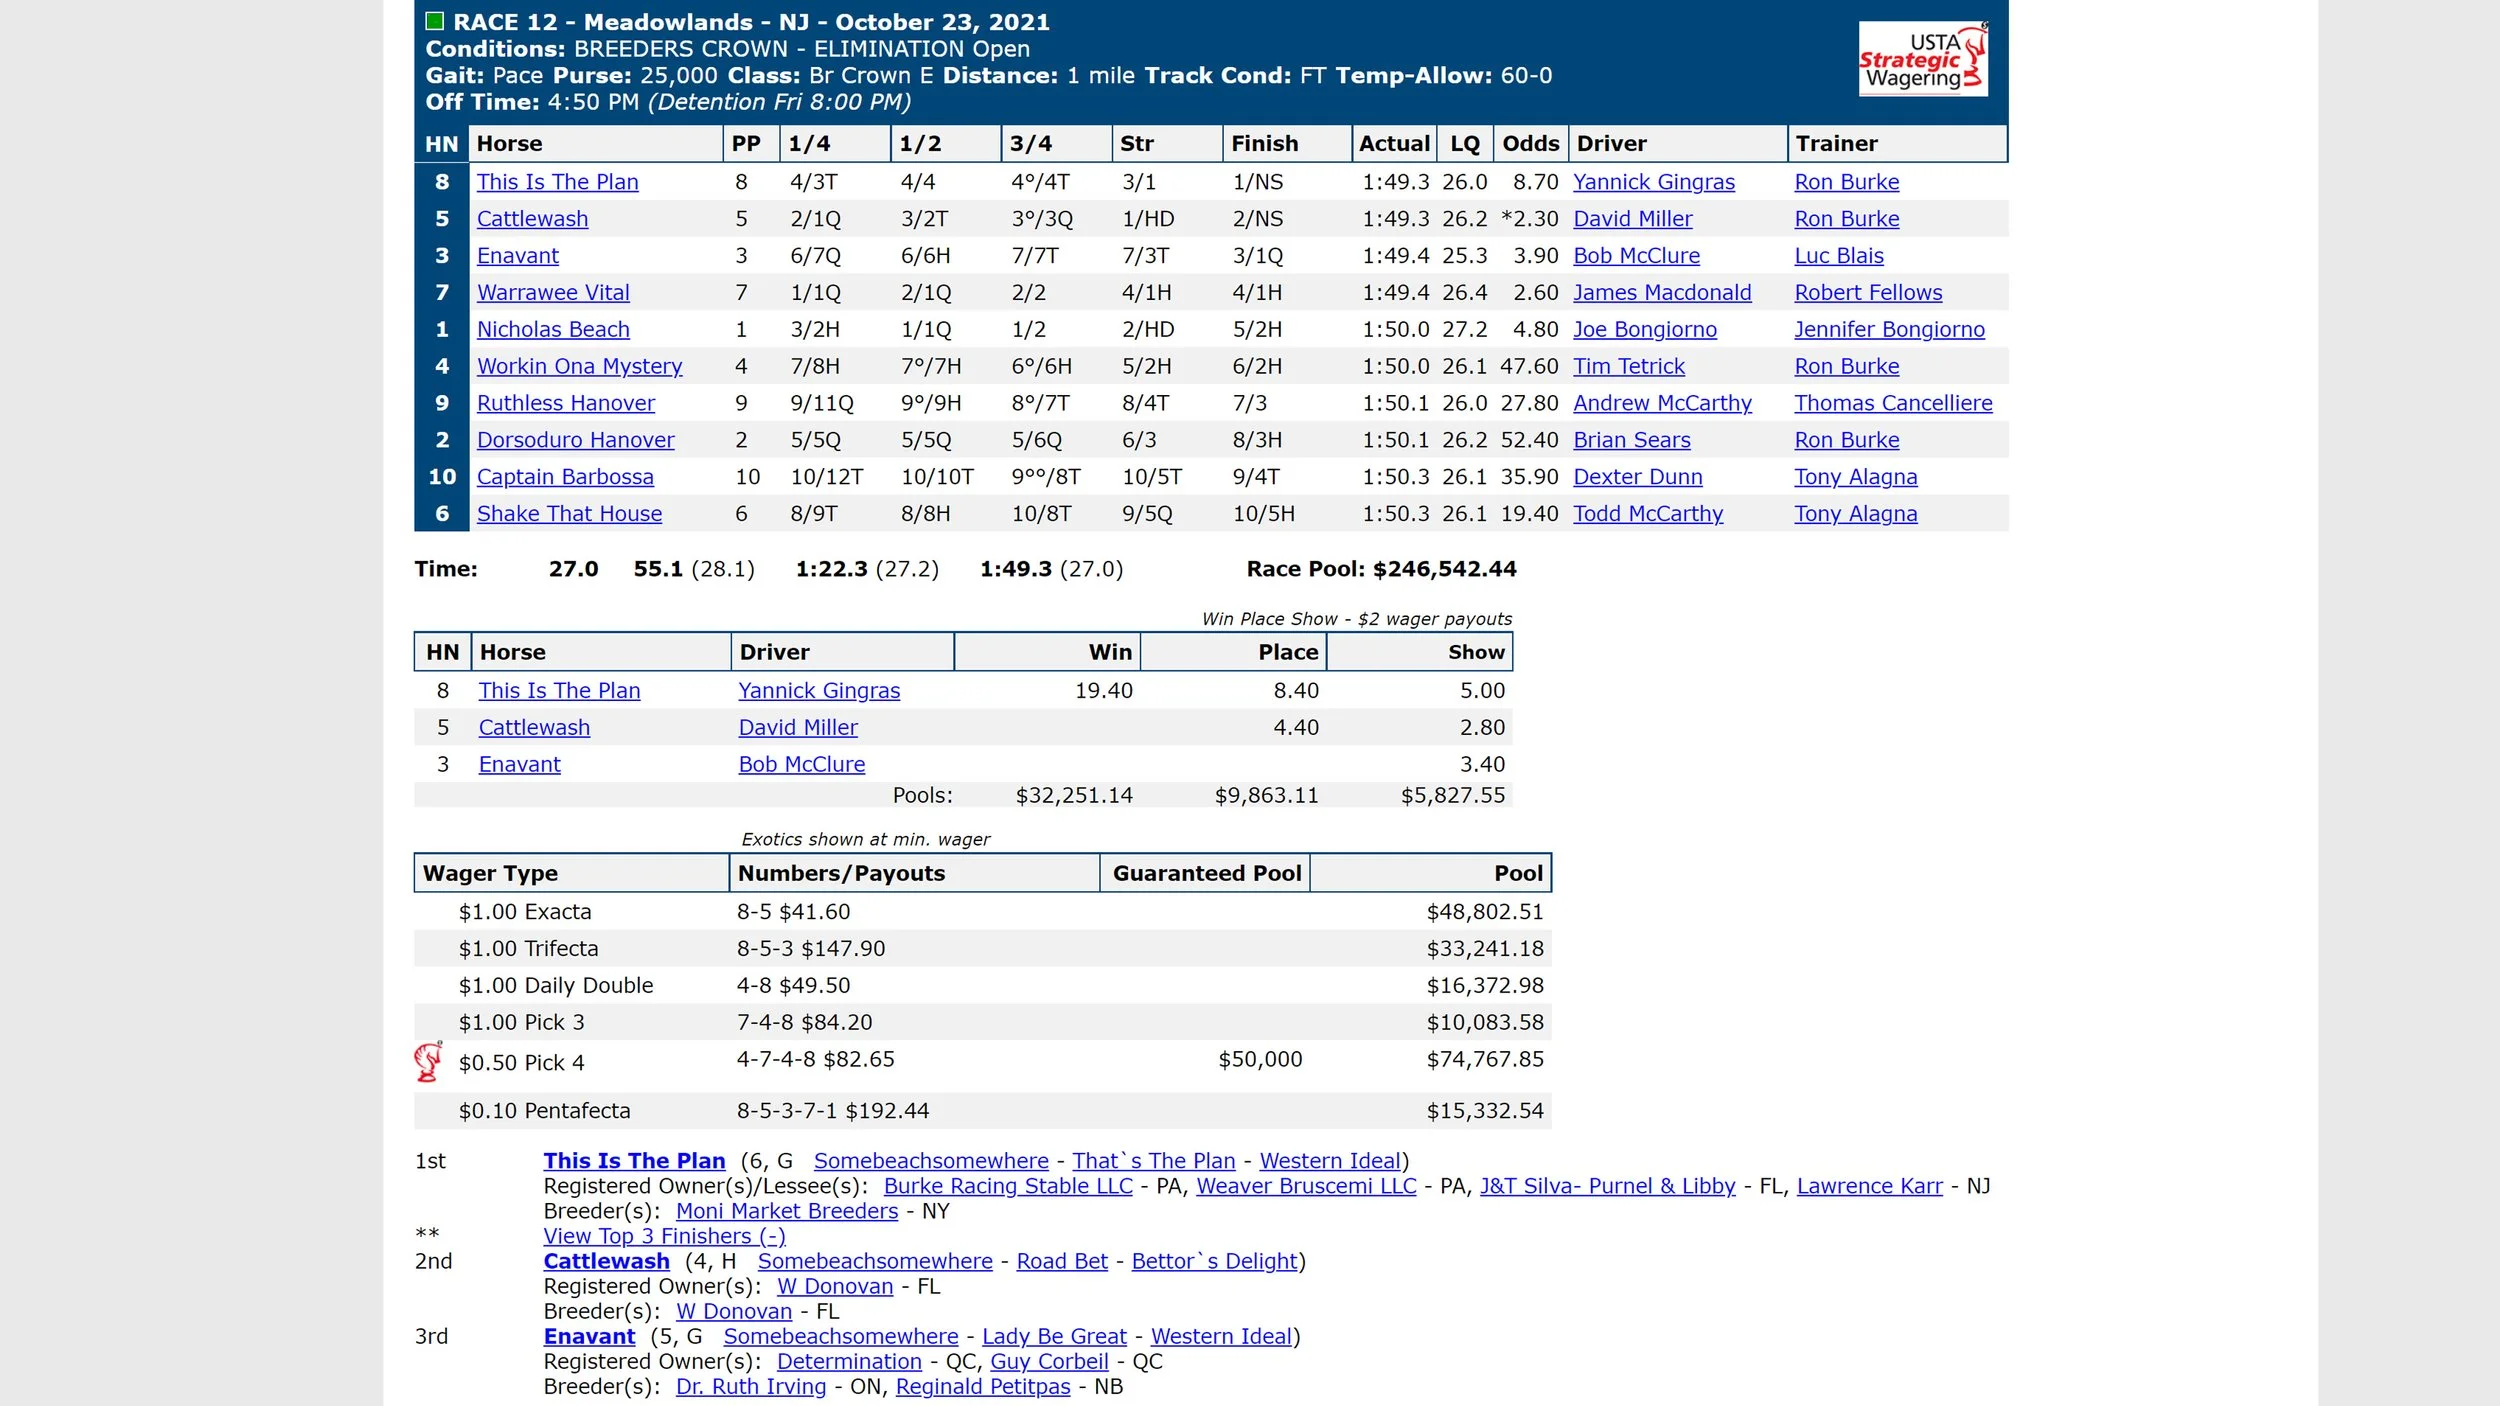Open trainer Tony Alagna for Captain Barbossa
2500x1406 pixels.
pos(1855,477)
